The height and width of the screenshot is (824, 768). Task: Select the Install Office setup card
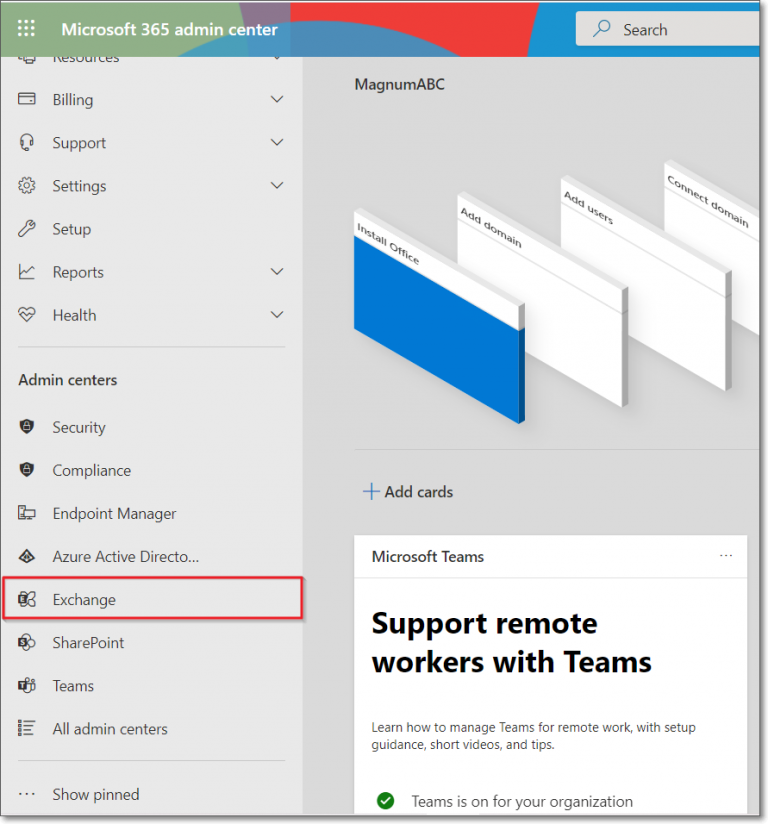click(x=439, y=315)
